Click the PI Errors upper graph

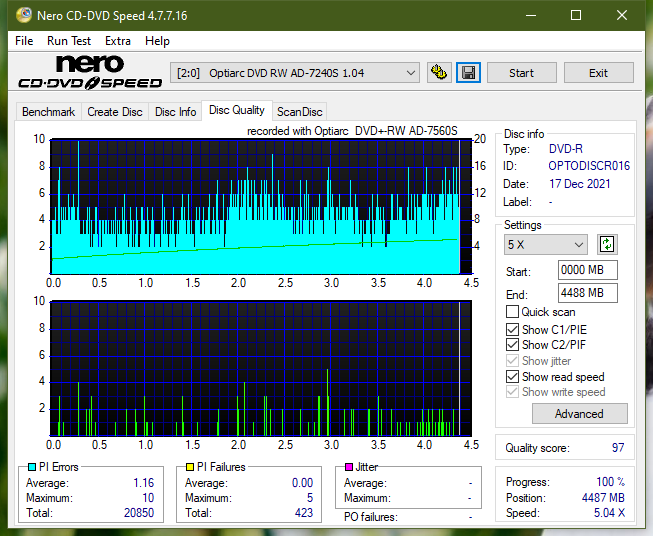[261, 207]
